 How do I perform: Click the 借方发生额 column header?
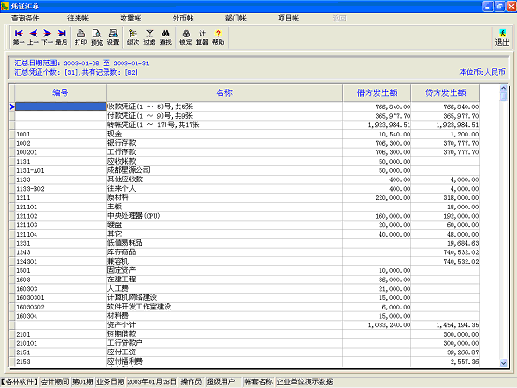coord(377,93)
